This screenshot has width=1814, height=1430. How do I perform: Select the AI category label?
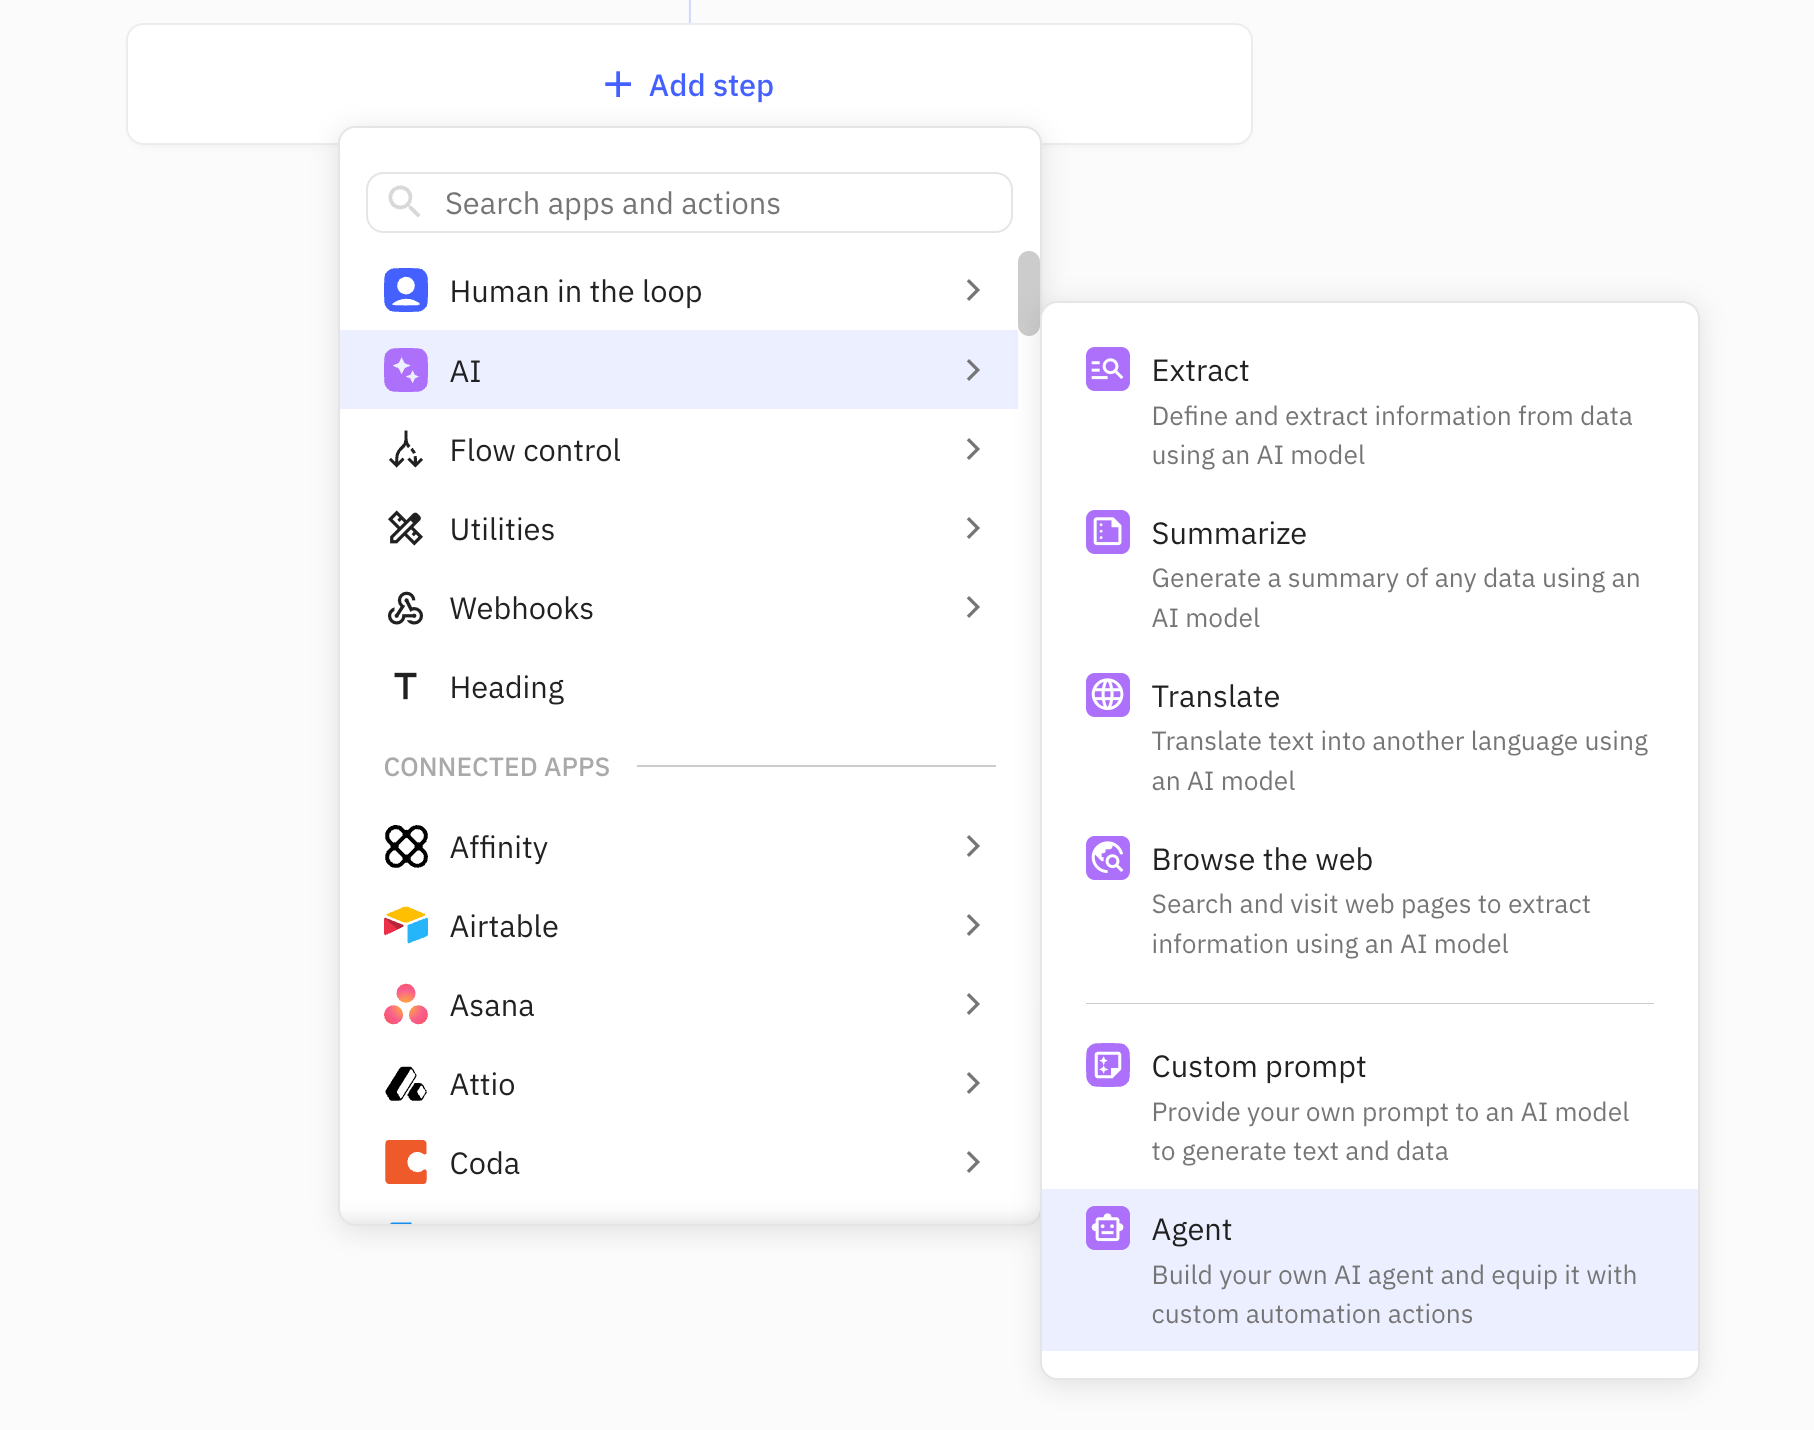coord(466,371)
